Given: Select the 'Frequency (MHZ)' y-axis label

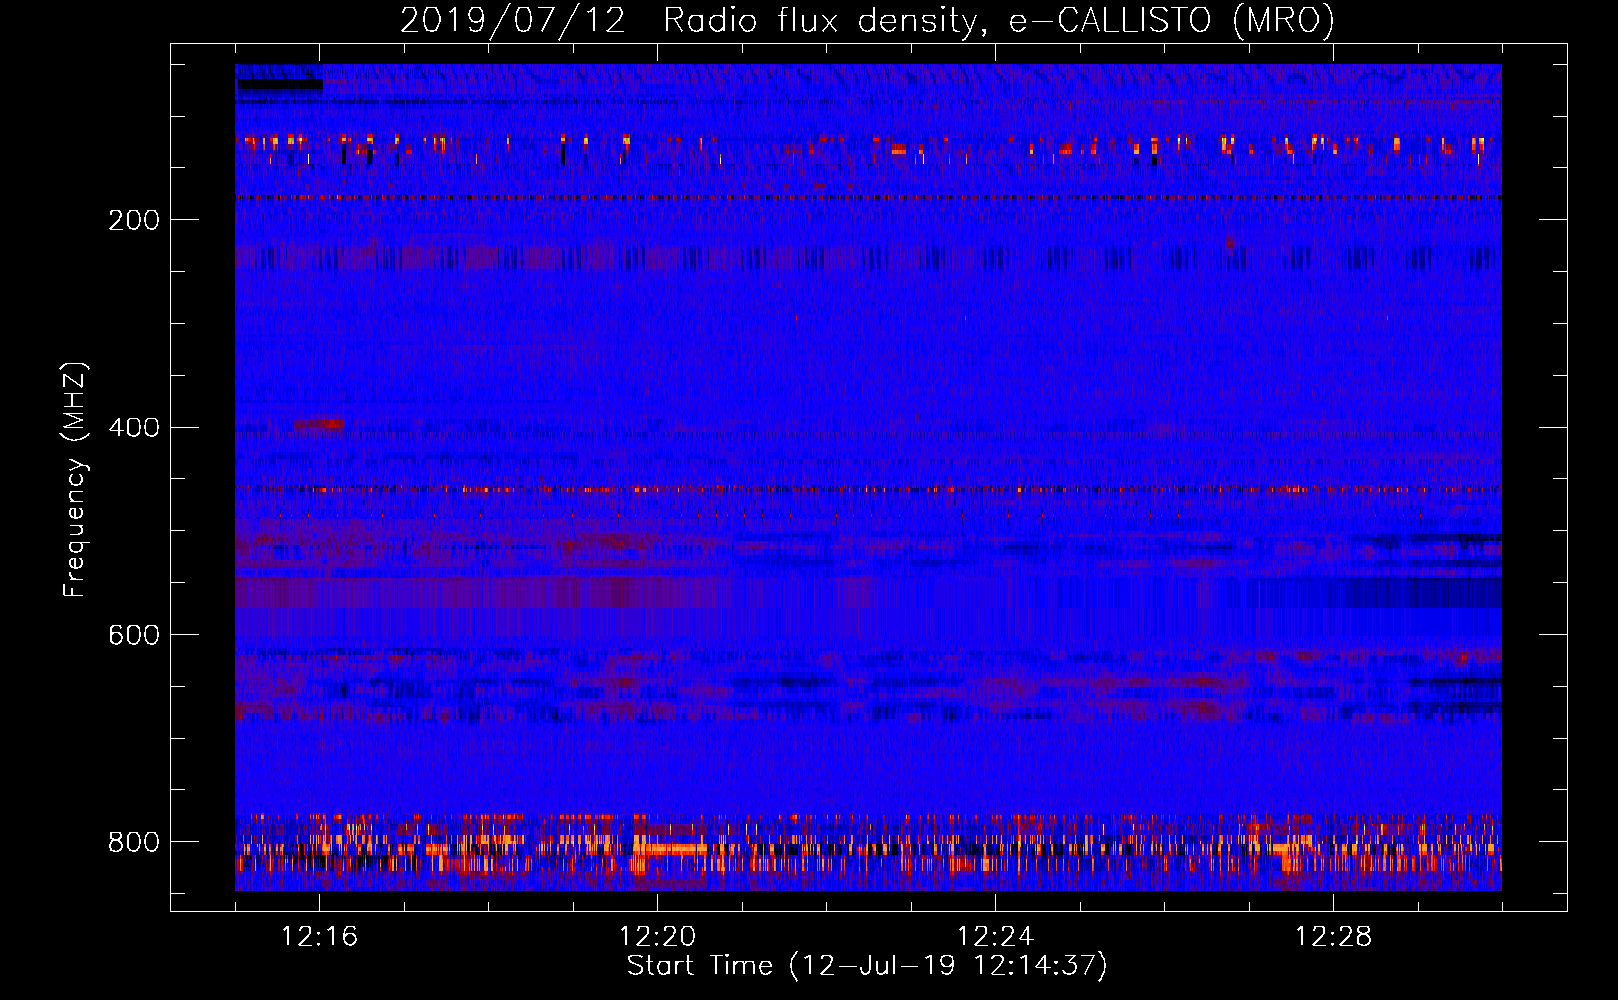Looking at the screenshot, I should (75, 479).
